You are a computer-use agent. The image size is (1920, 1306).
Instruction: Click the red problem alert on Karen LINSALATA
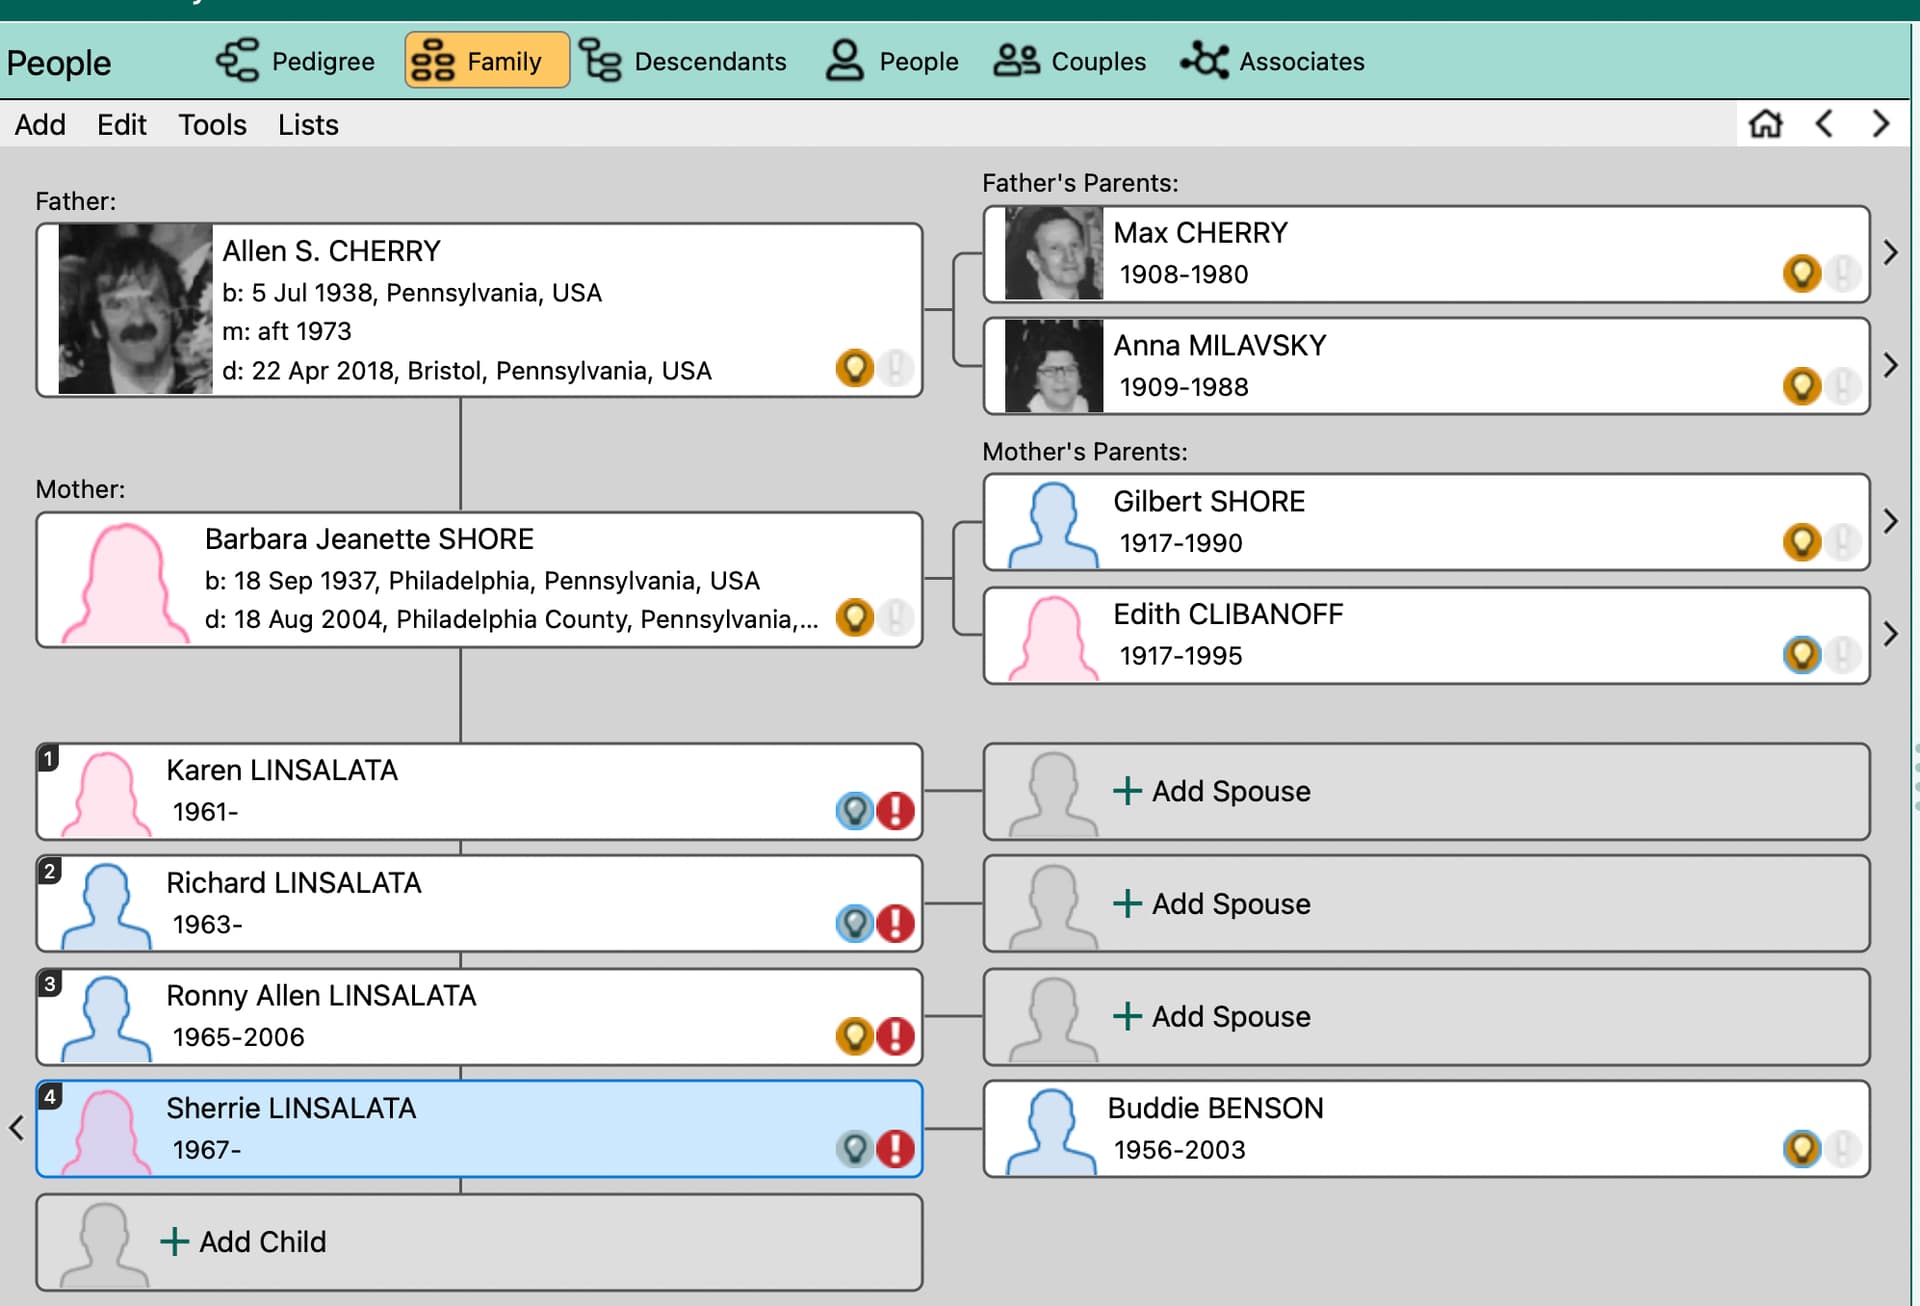point(895,811)
